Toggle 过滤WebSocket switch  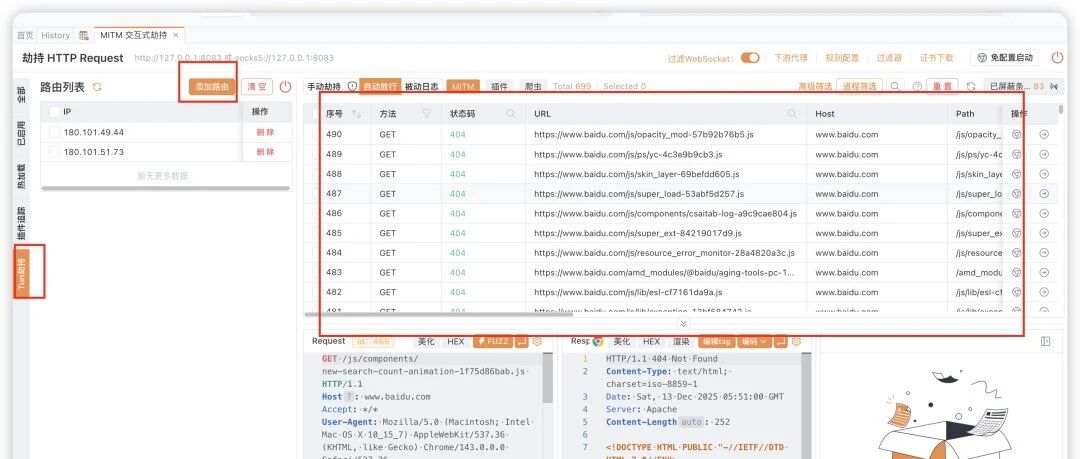750,58
